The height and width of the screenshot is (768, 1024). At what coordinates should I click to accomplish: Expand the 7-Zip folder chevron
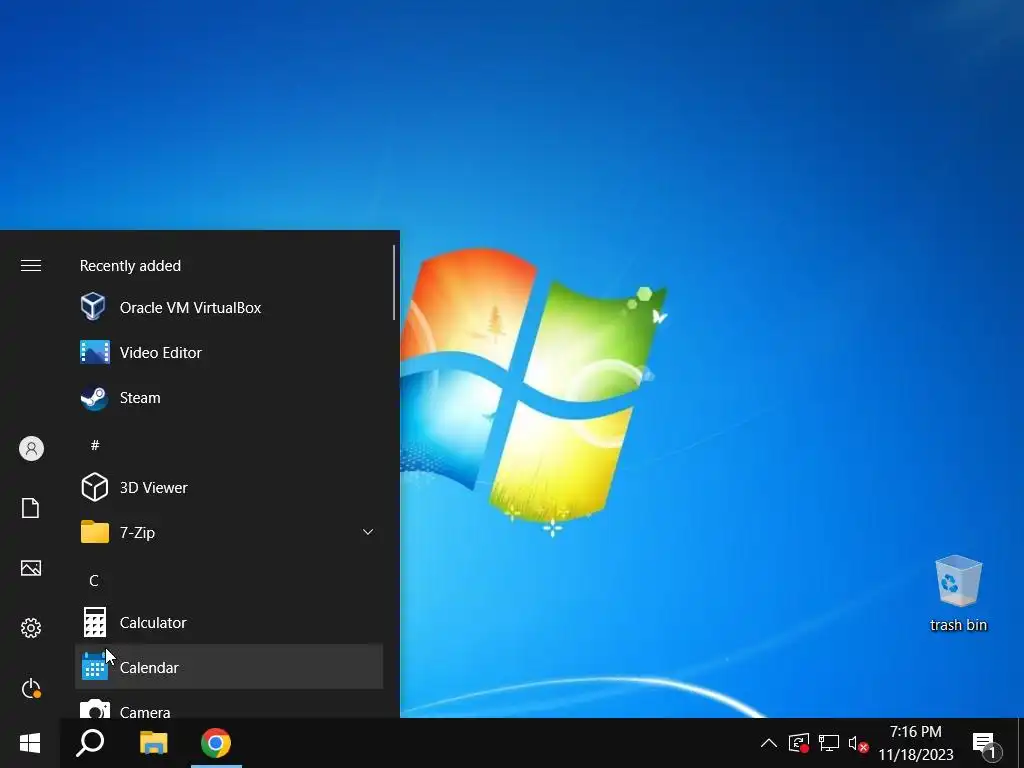368,532
